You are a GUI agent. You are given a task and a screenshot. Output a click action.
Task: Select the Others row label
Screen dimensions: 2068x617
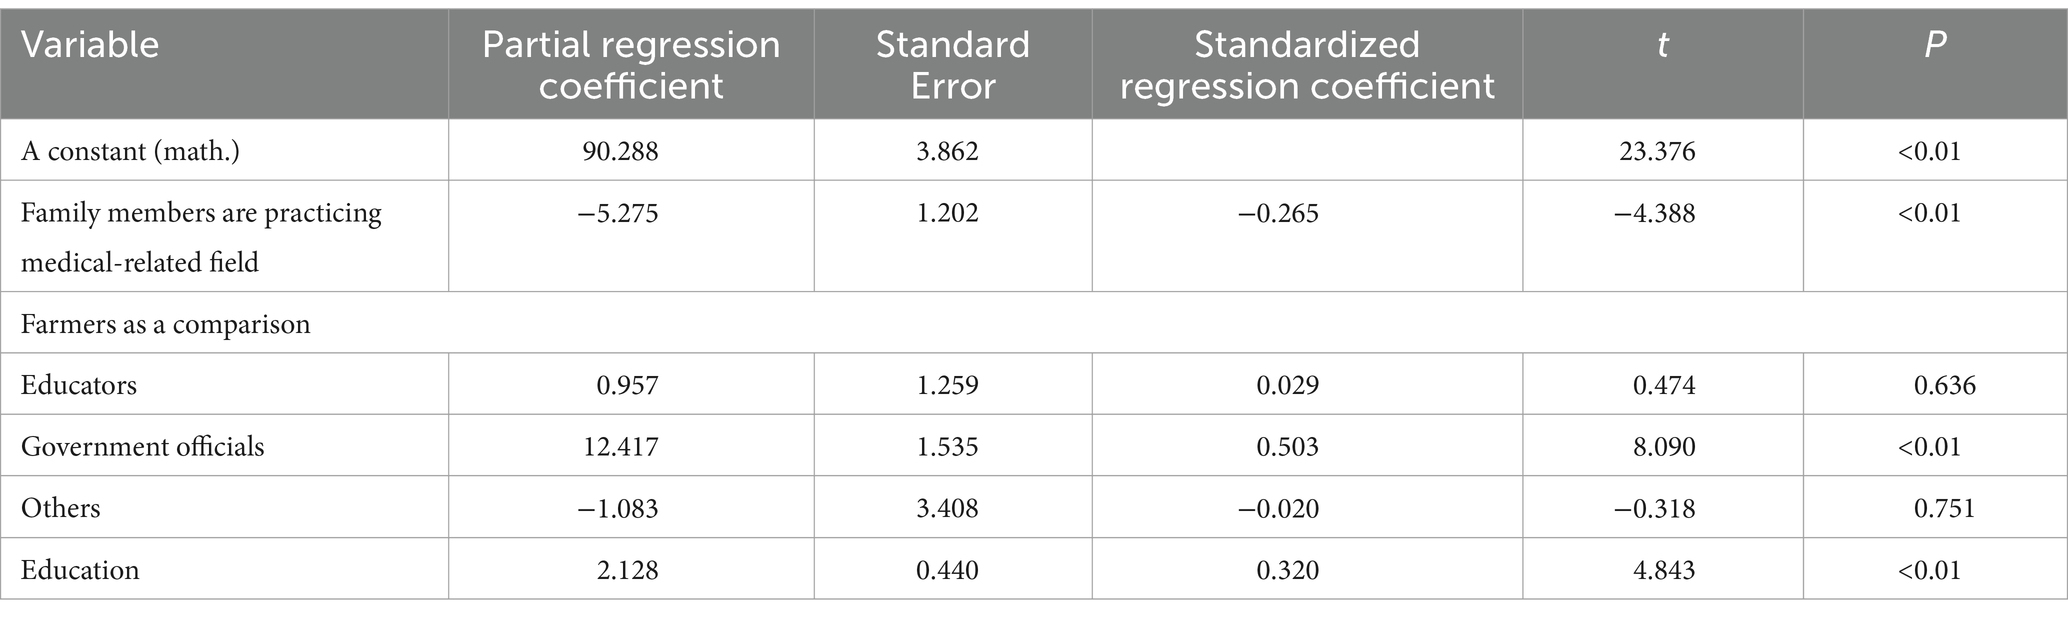[61, 508]
